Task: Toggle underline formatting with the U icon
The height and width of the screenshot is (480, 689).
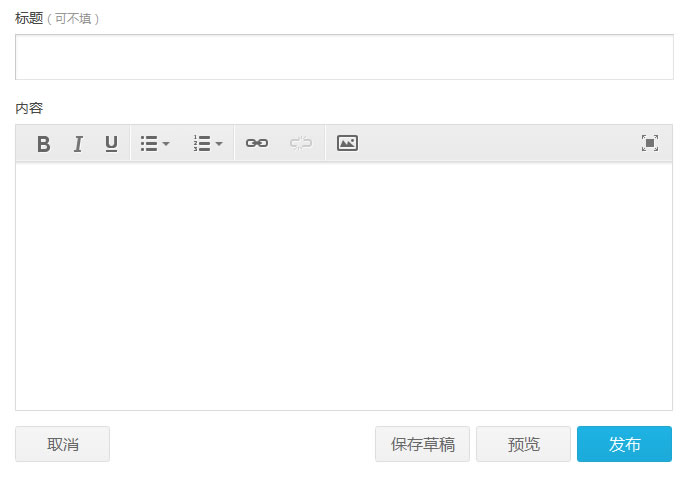Action: coord(112,144)
